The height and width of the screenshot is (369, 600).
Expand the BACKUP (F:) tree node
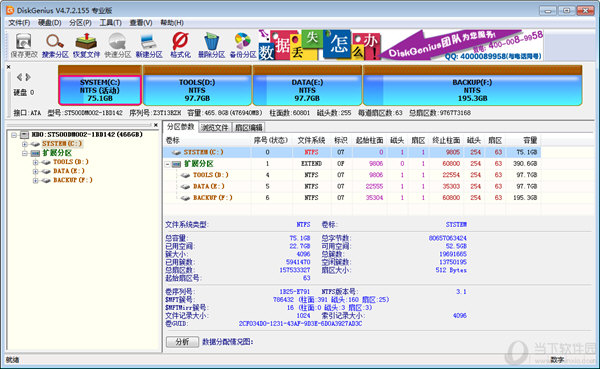point(36,180)
